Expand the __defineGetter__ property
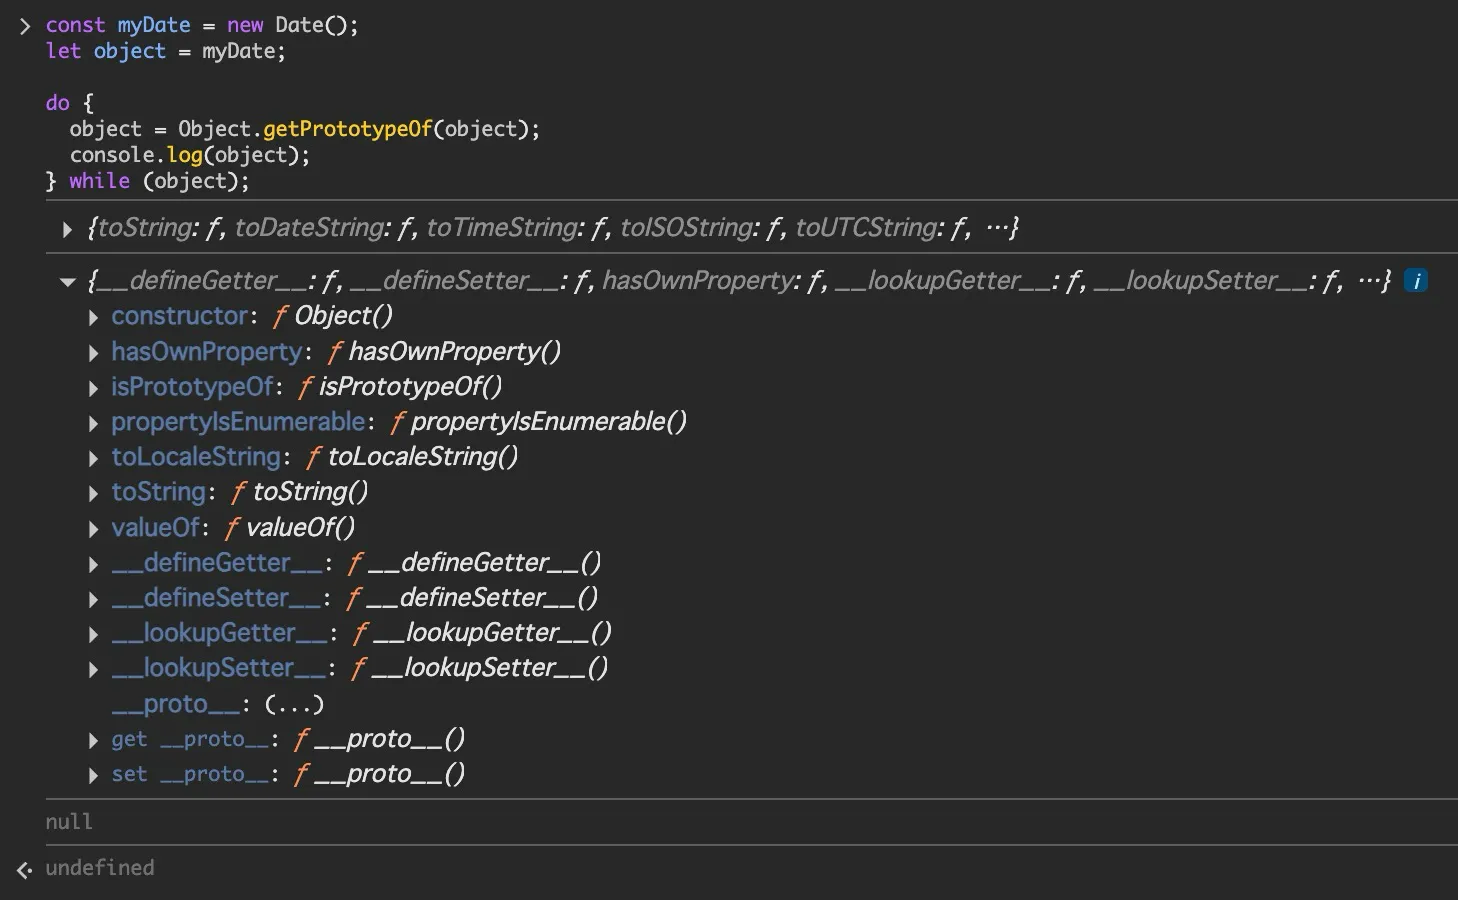 [93, 564]
